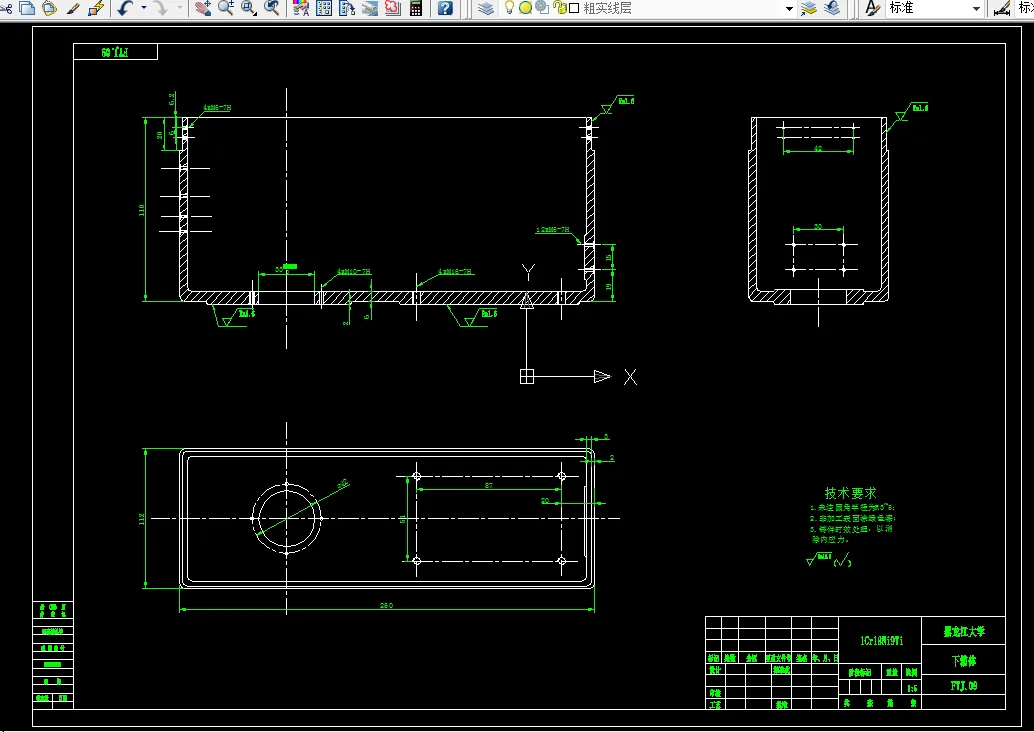Click the layer color swatch square
Viewport: 1034px width, 732px height.
coord(574,8)
